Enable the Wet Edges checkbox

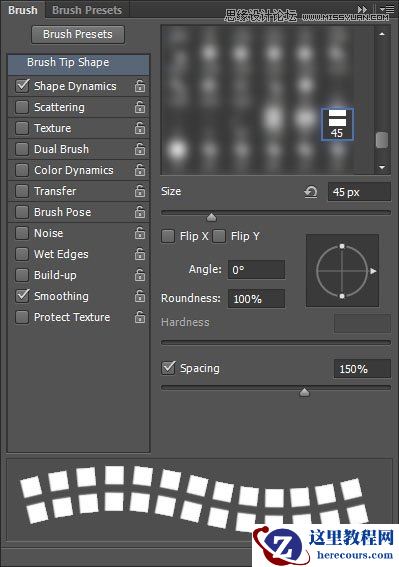[x=22, y=254]
